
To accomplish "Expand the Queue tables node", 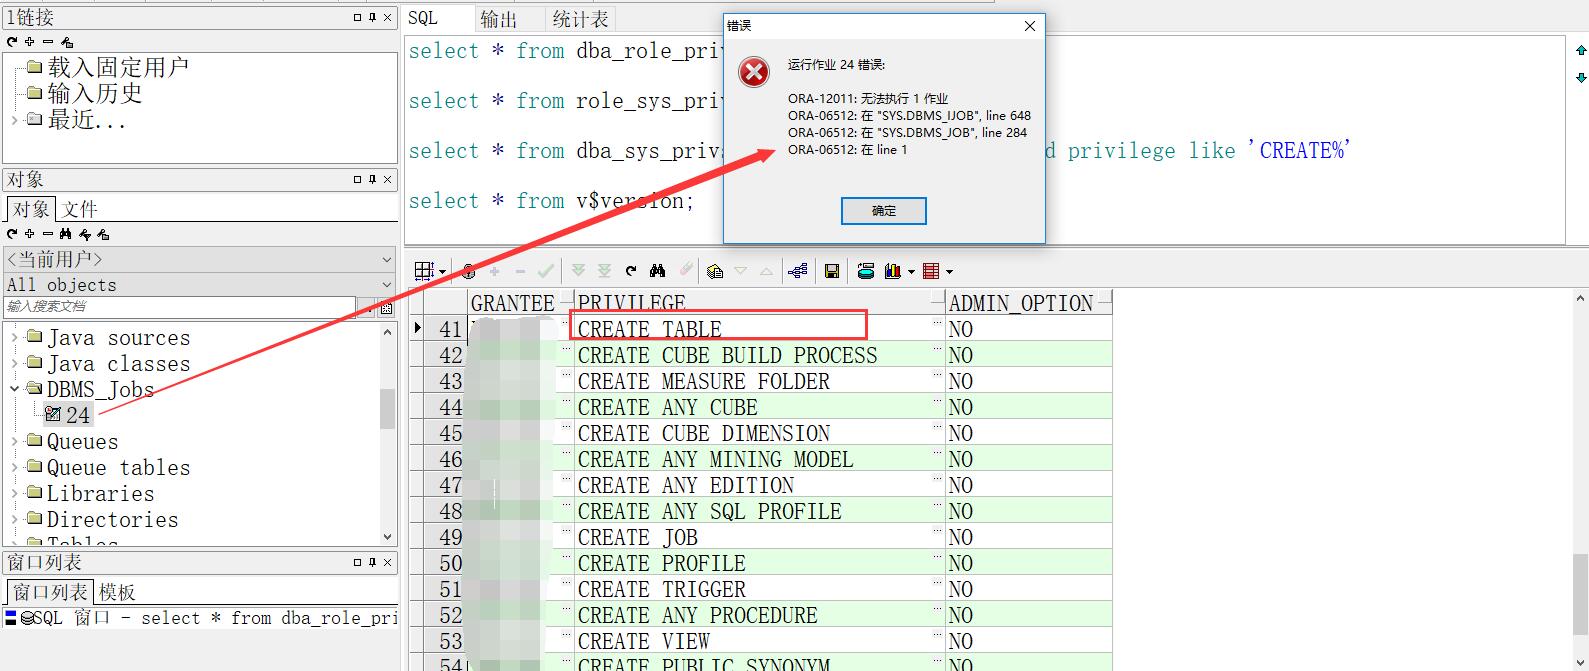I will pos(14,468).
